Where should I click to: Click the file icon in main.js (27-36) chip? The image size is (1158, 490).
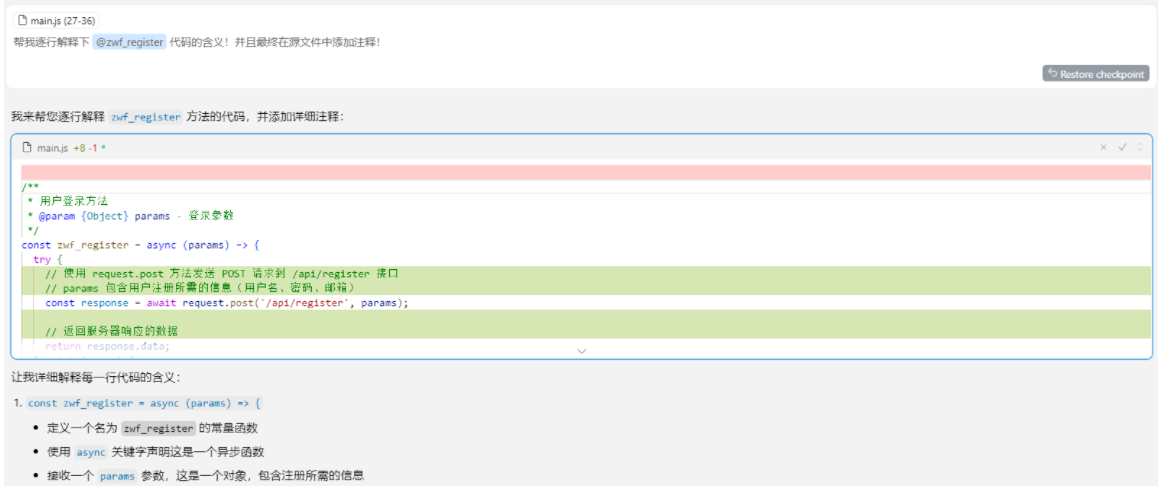[x=22, y=21]
